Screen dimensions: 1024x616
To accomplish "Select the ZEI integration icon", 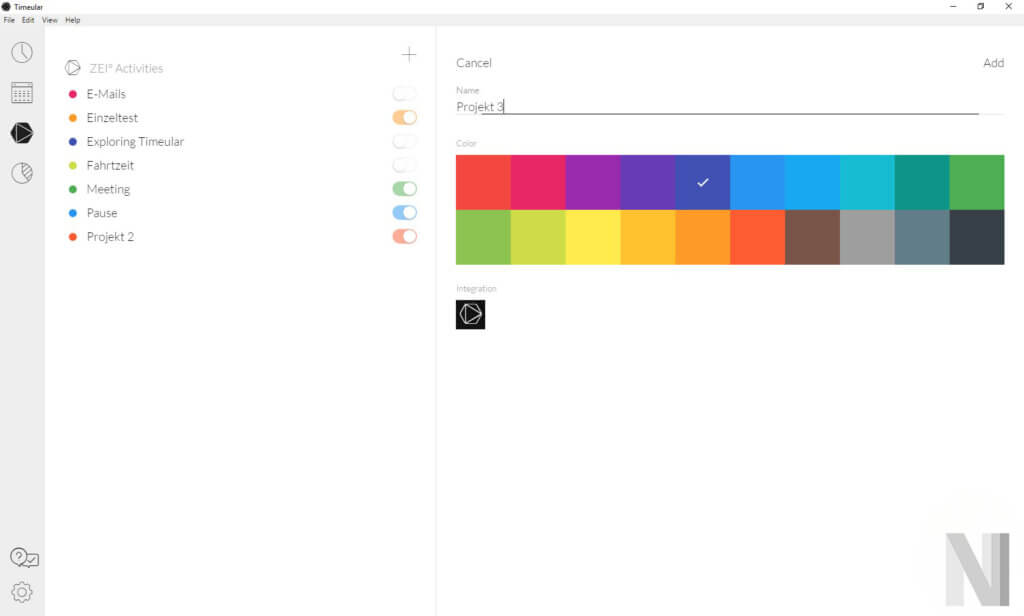I will point(470,315).
